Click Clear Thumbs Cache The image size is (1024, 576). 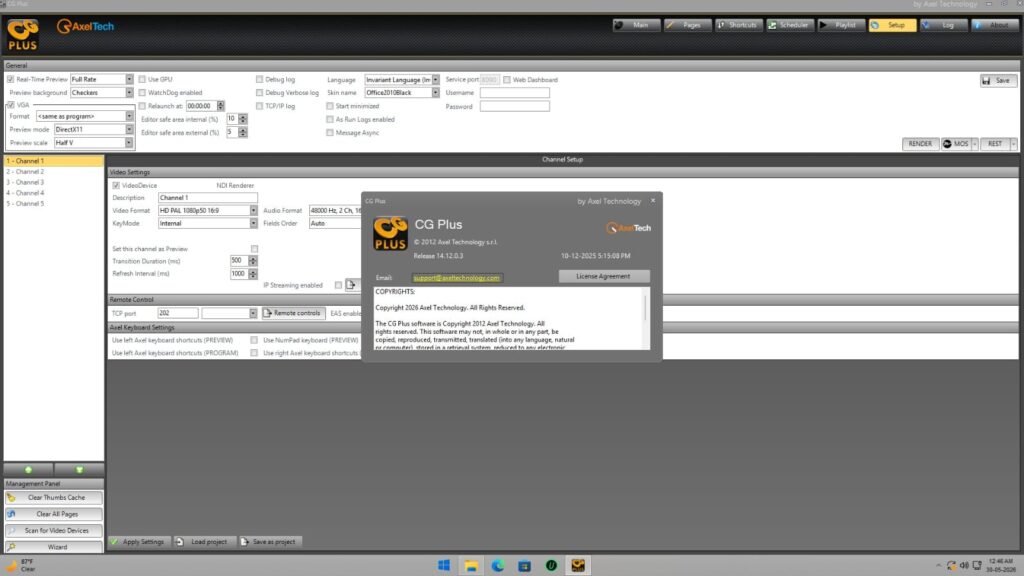coord(54,498)
